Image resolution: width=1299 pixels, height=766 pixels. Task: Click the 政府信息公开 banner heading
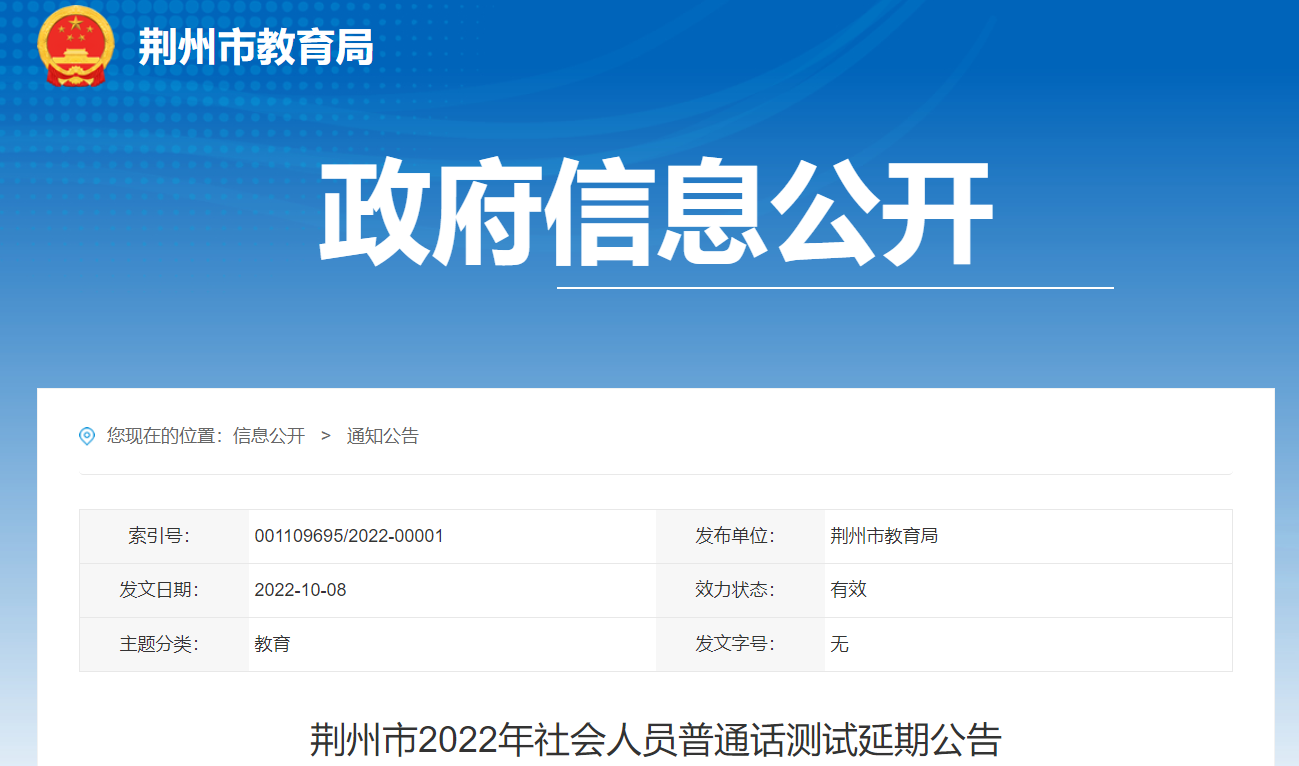click(655, 213)
